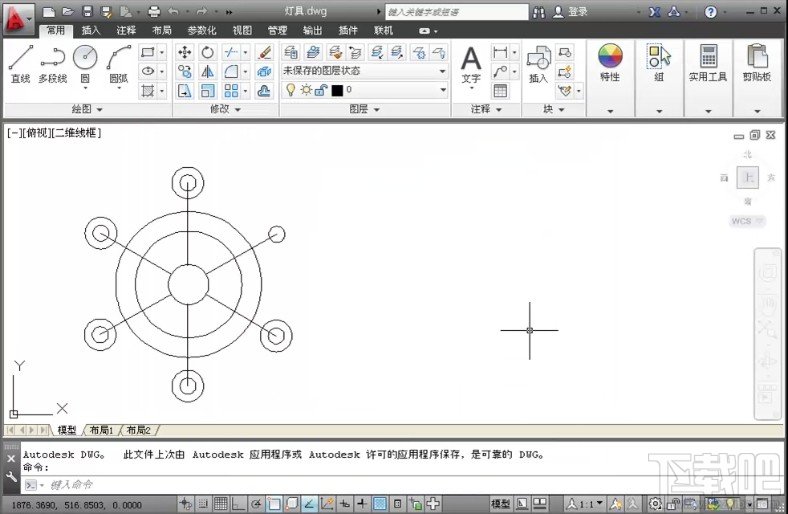The width and height of the screenshot is (788, 514).
Task: Open the Clipboard (剪贴板) panel
Action: [x=756, y=63]
